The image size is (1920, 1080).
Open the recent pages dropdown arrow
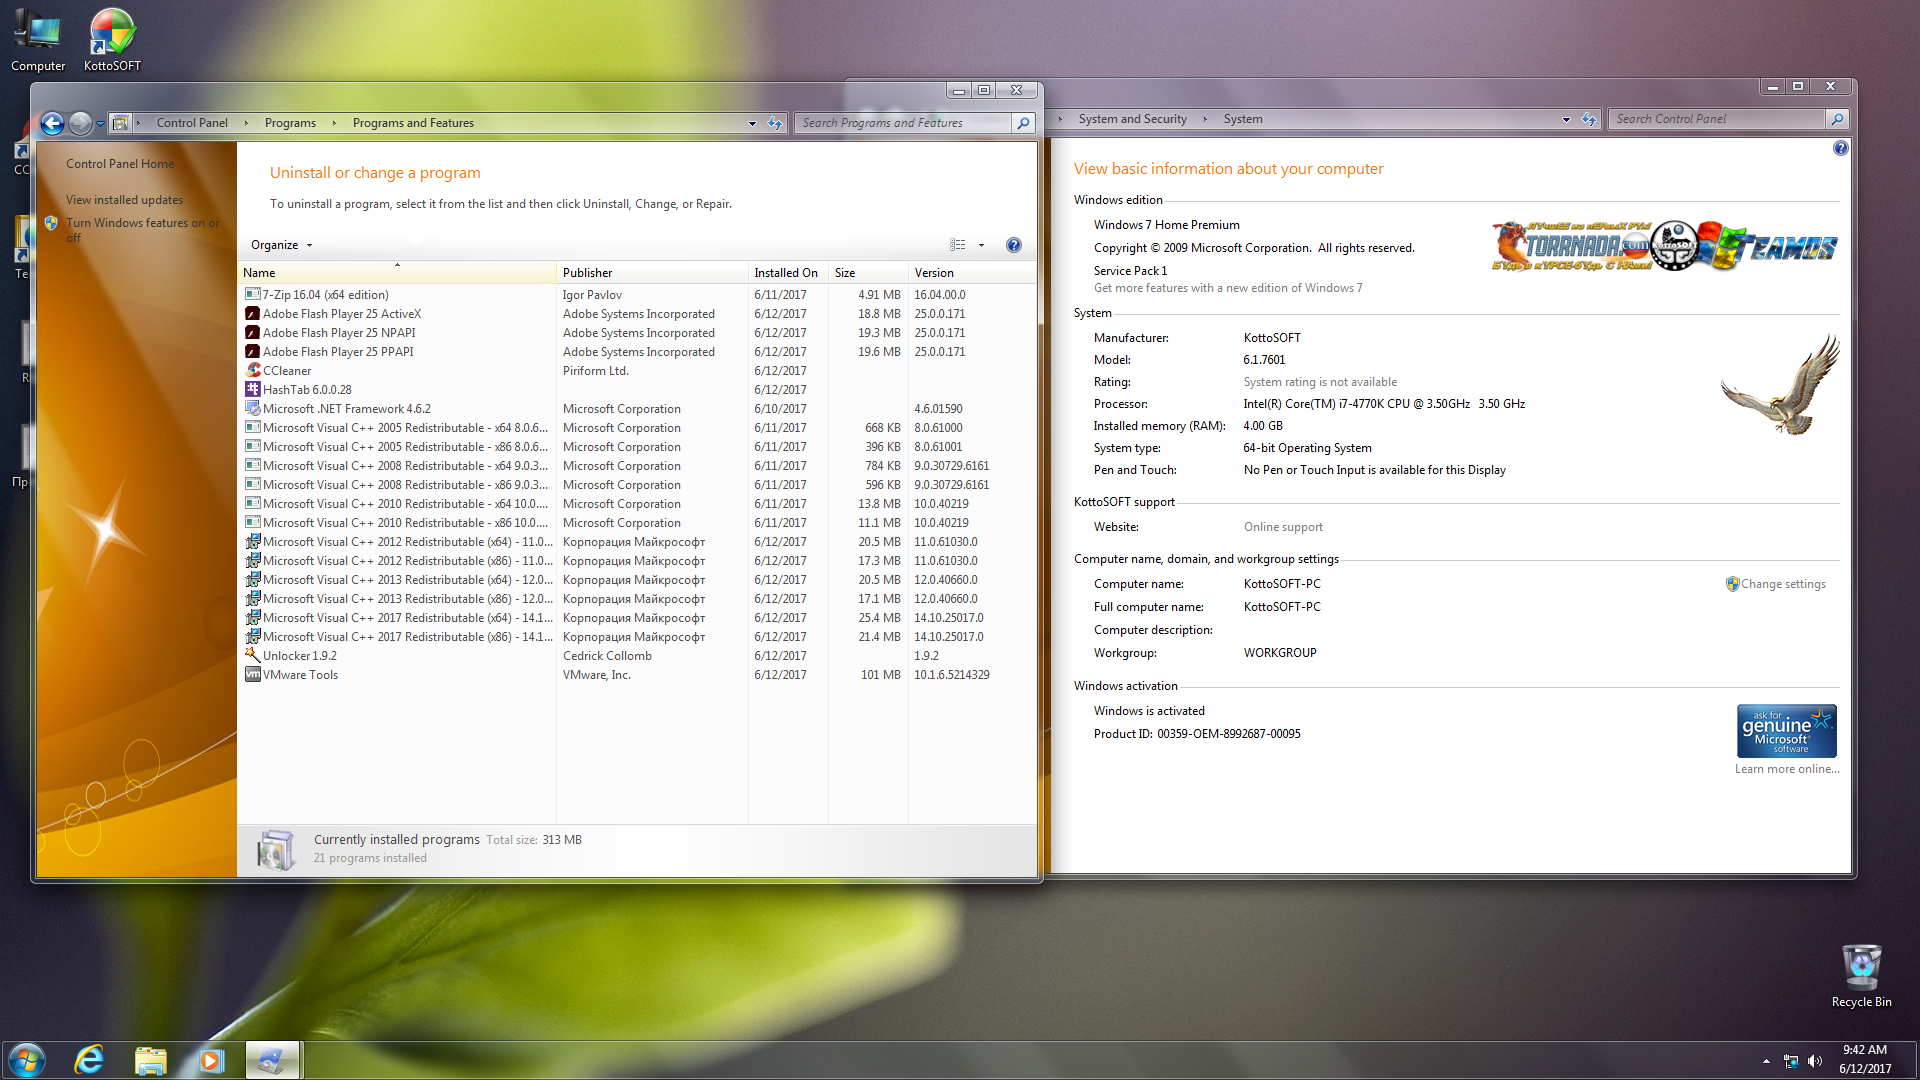click(100, 124)
